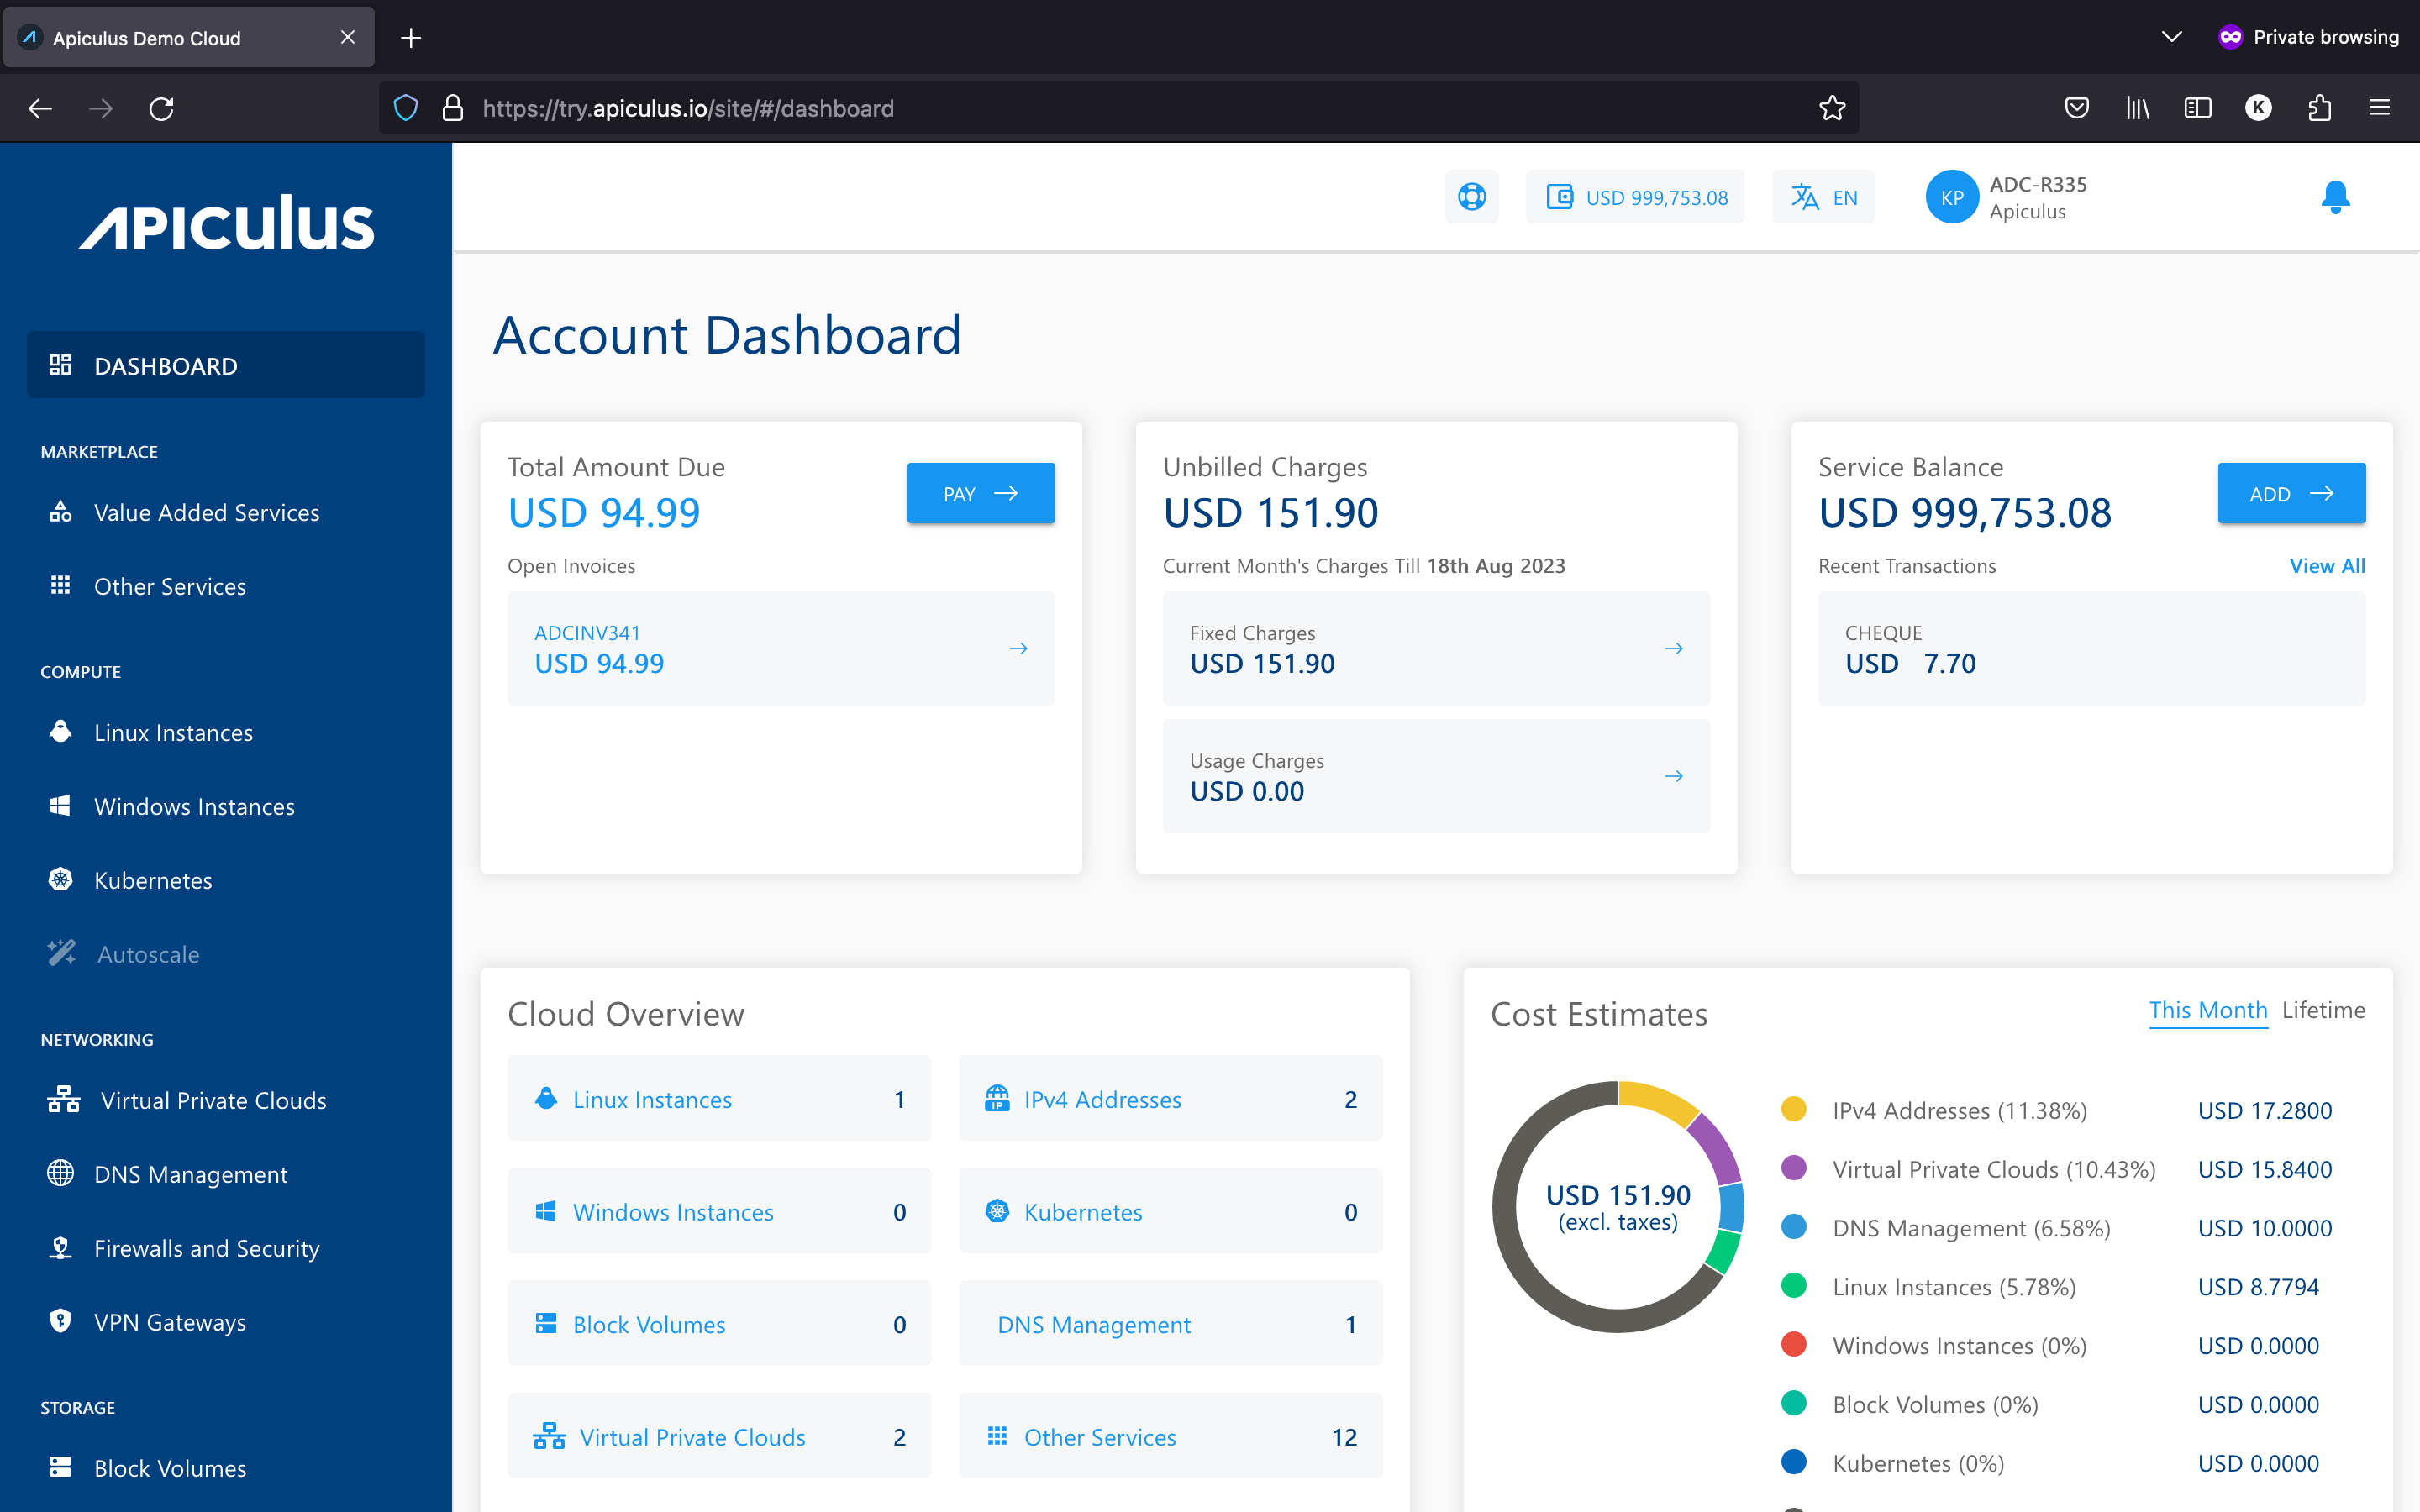Image resolution: width=2420 pixels, height=1512 pixels.
Task: Click the VPN Gateways sidebar icon
Action: pos(59,1322)
